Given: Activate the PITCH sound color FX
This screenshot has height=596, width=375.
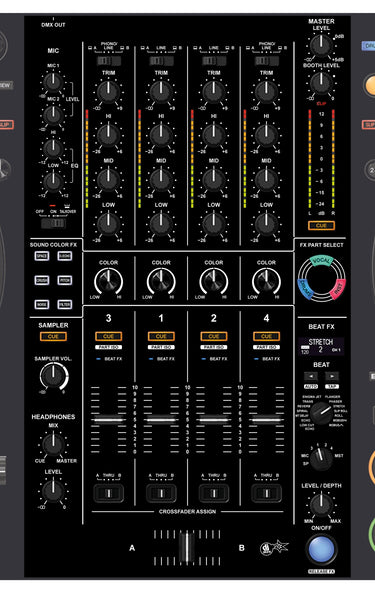Looking at the screenshot, I should coord(65,280).
